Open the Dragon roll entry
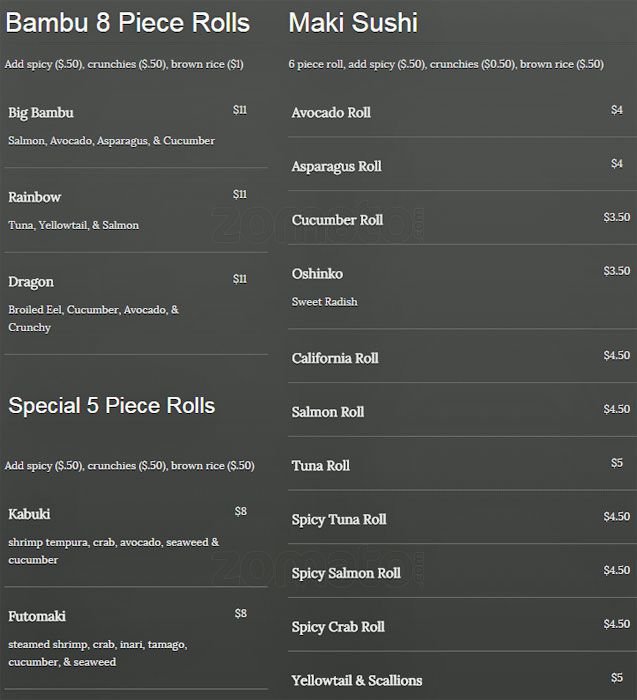The height and width of the screenshot is (700, 637). tap(31, 282)
